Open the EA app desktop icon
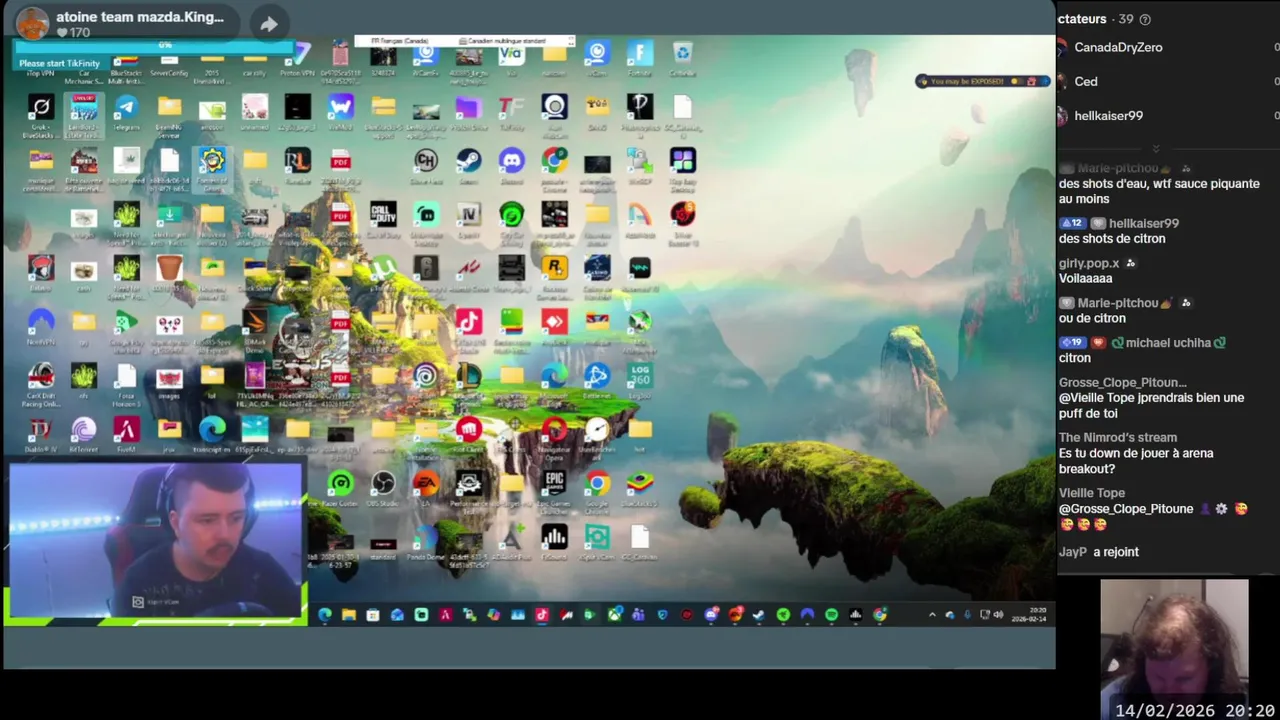Image resolution: width=1280 pixels, height=720 pixels. pos(426,483)
